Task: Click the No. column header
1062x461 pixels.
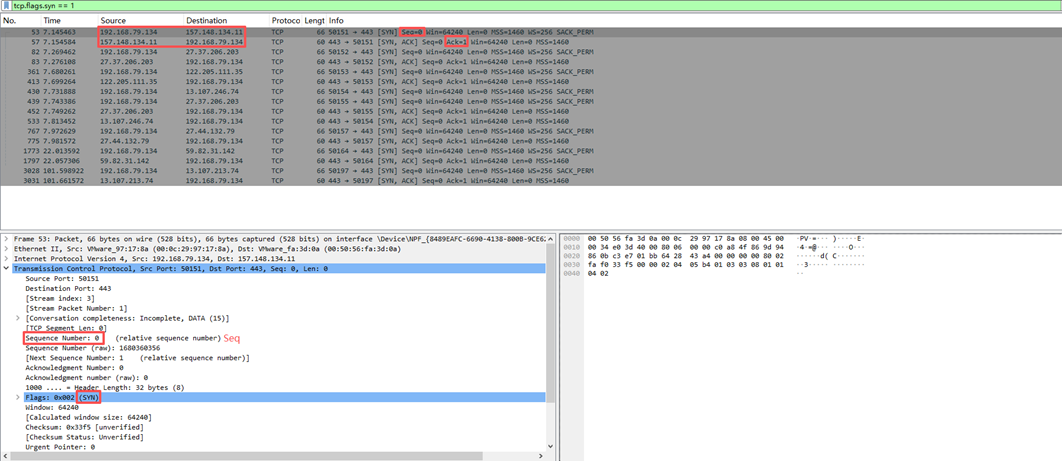Action: point(11,20)
